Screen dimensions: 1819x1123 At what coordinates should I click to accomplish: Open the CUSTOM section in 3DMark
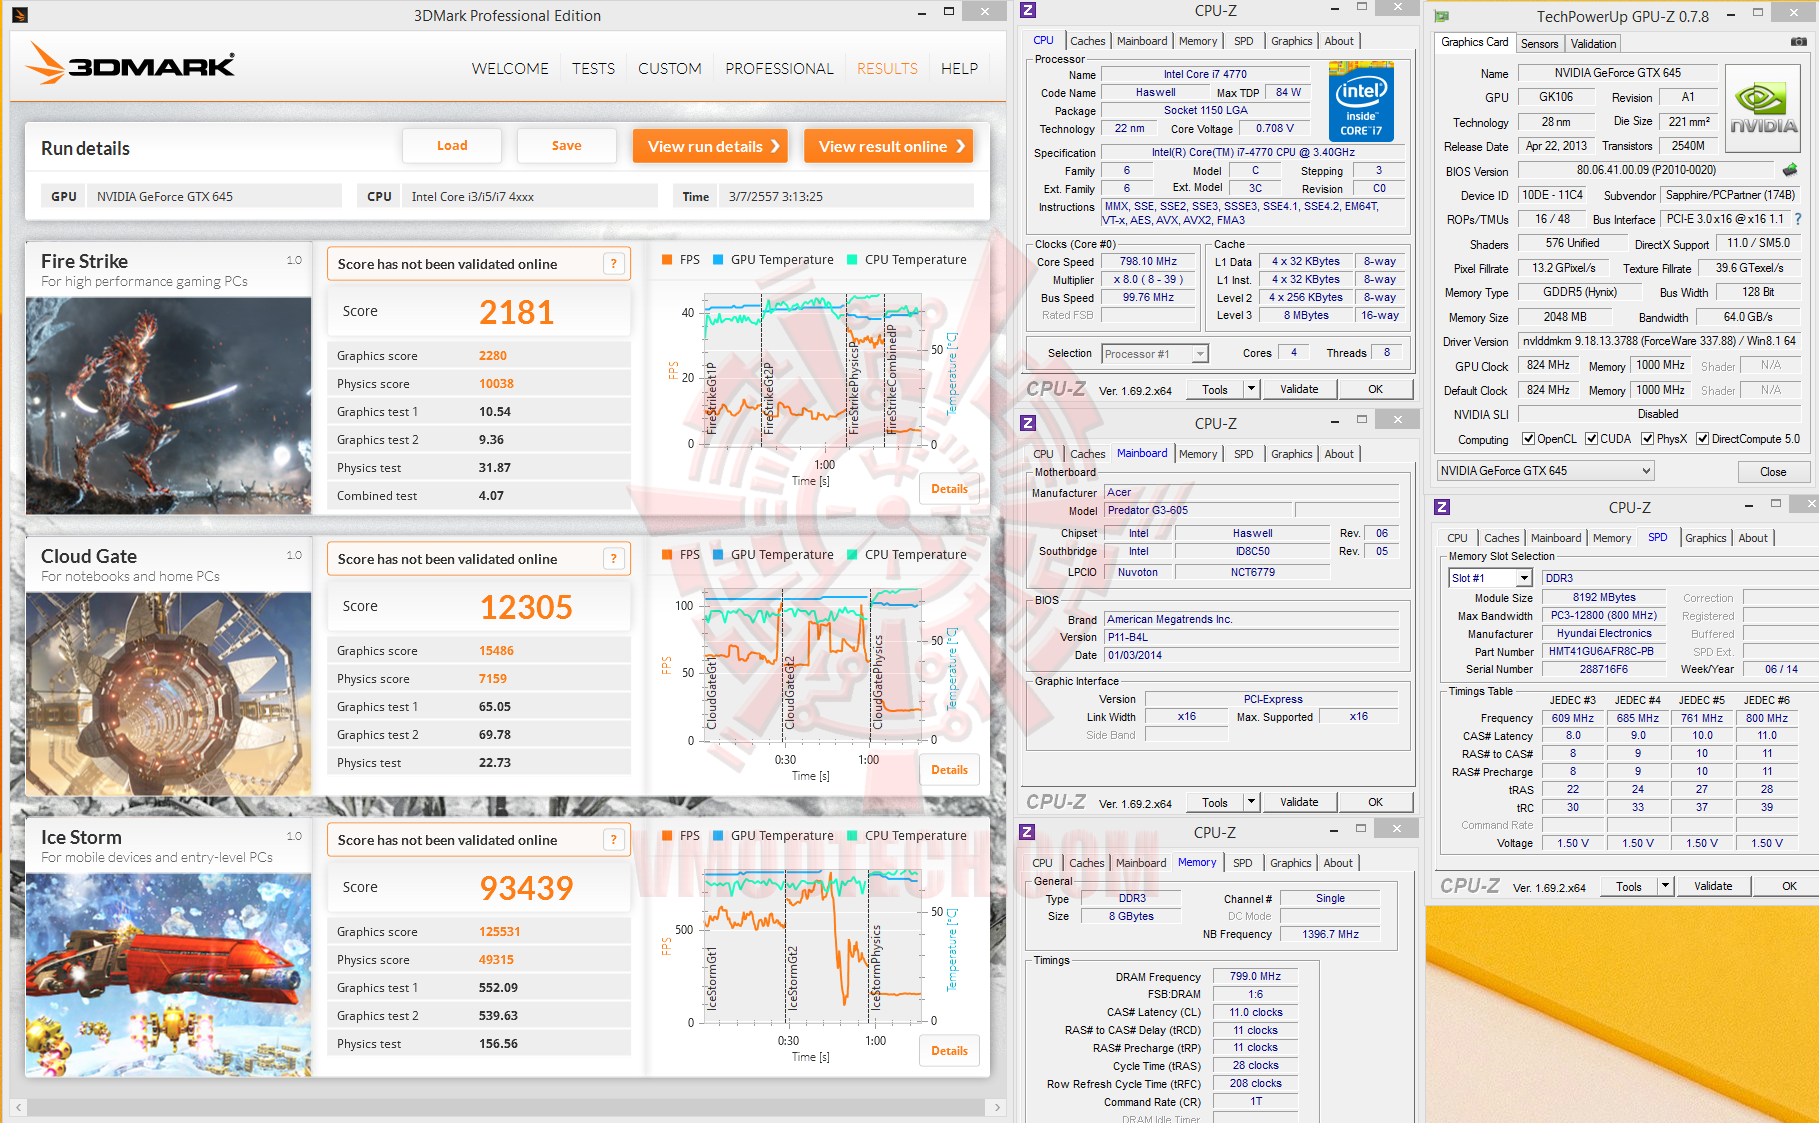670,68
